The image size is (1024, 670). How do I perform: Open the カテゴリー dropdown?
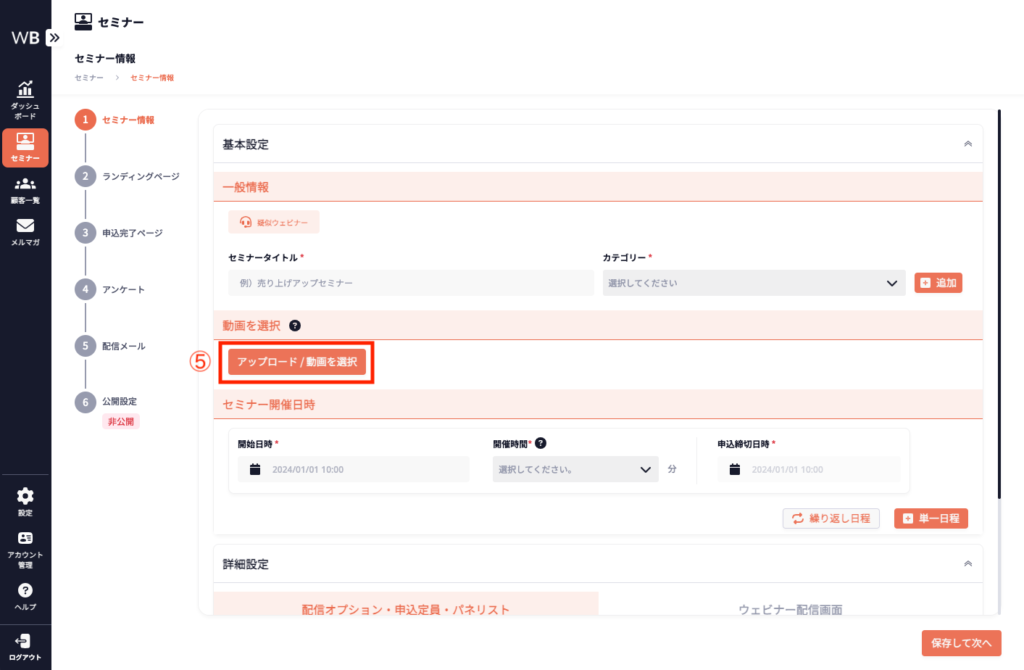(753, 283)
